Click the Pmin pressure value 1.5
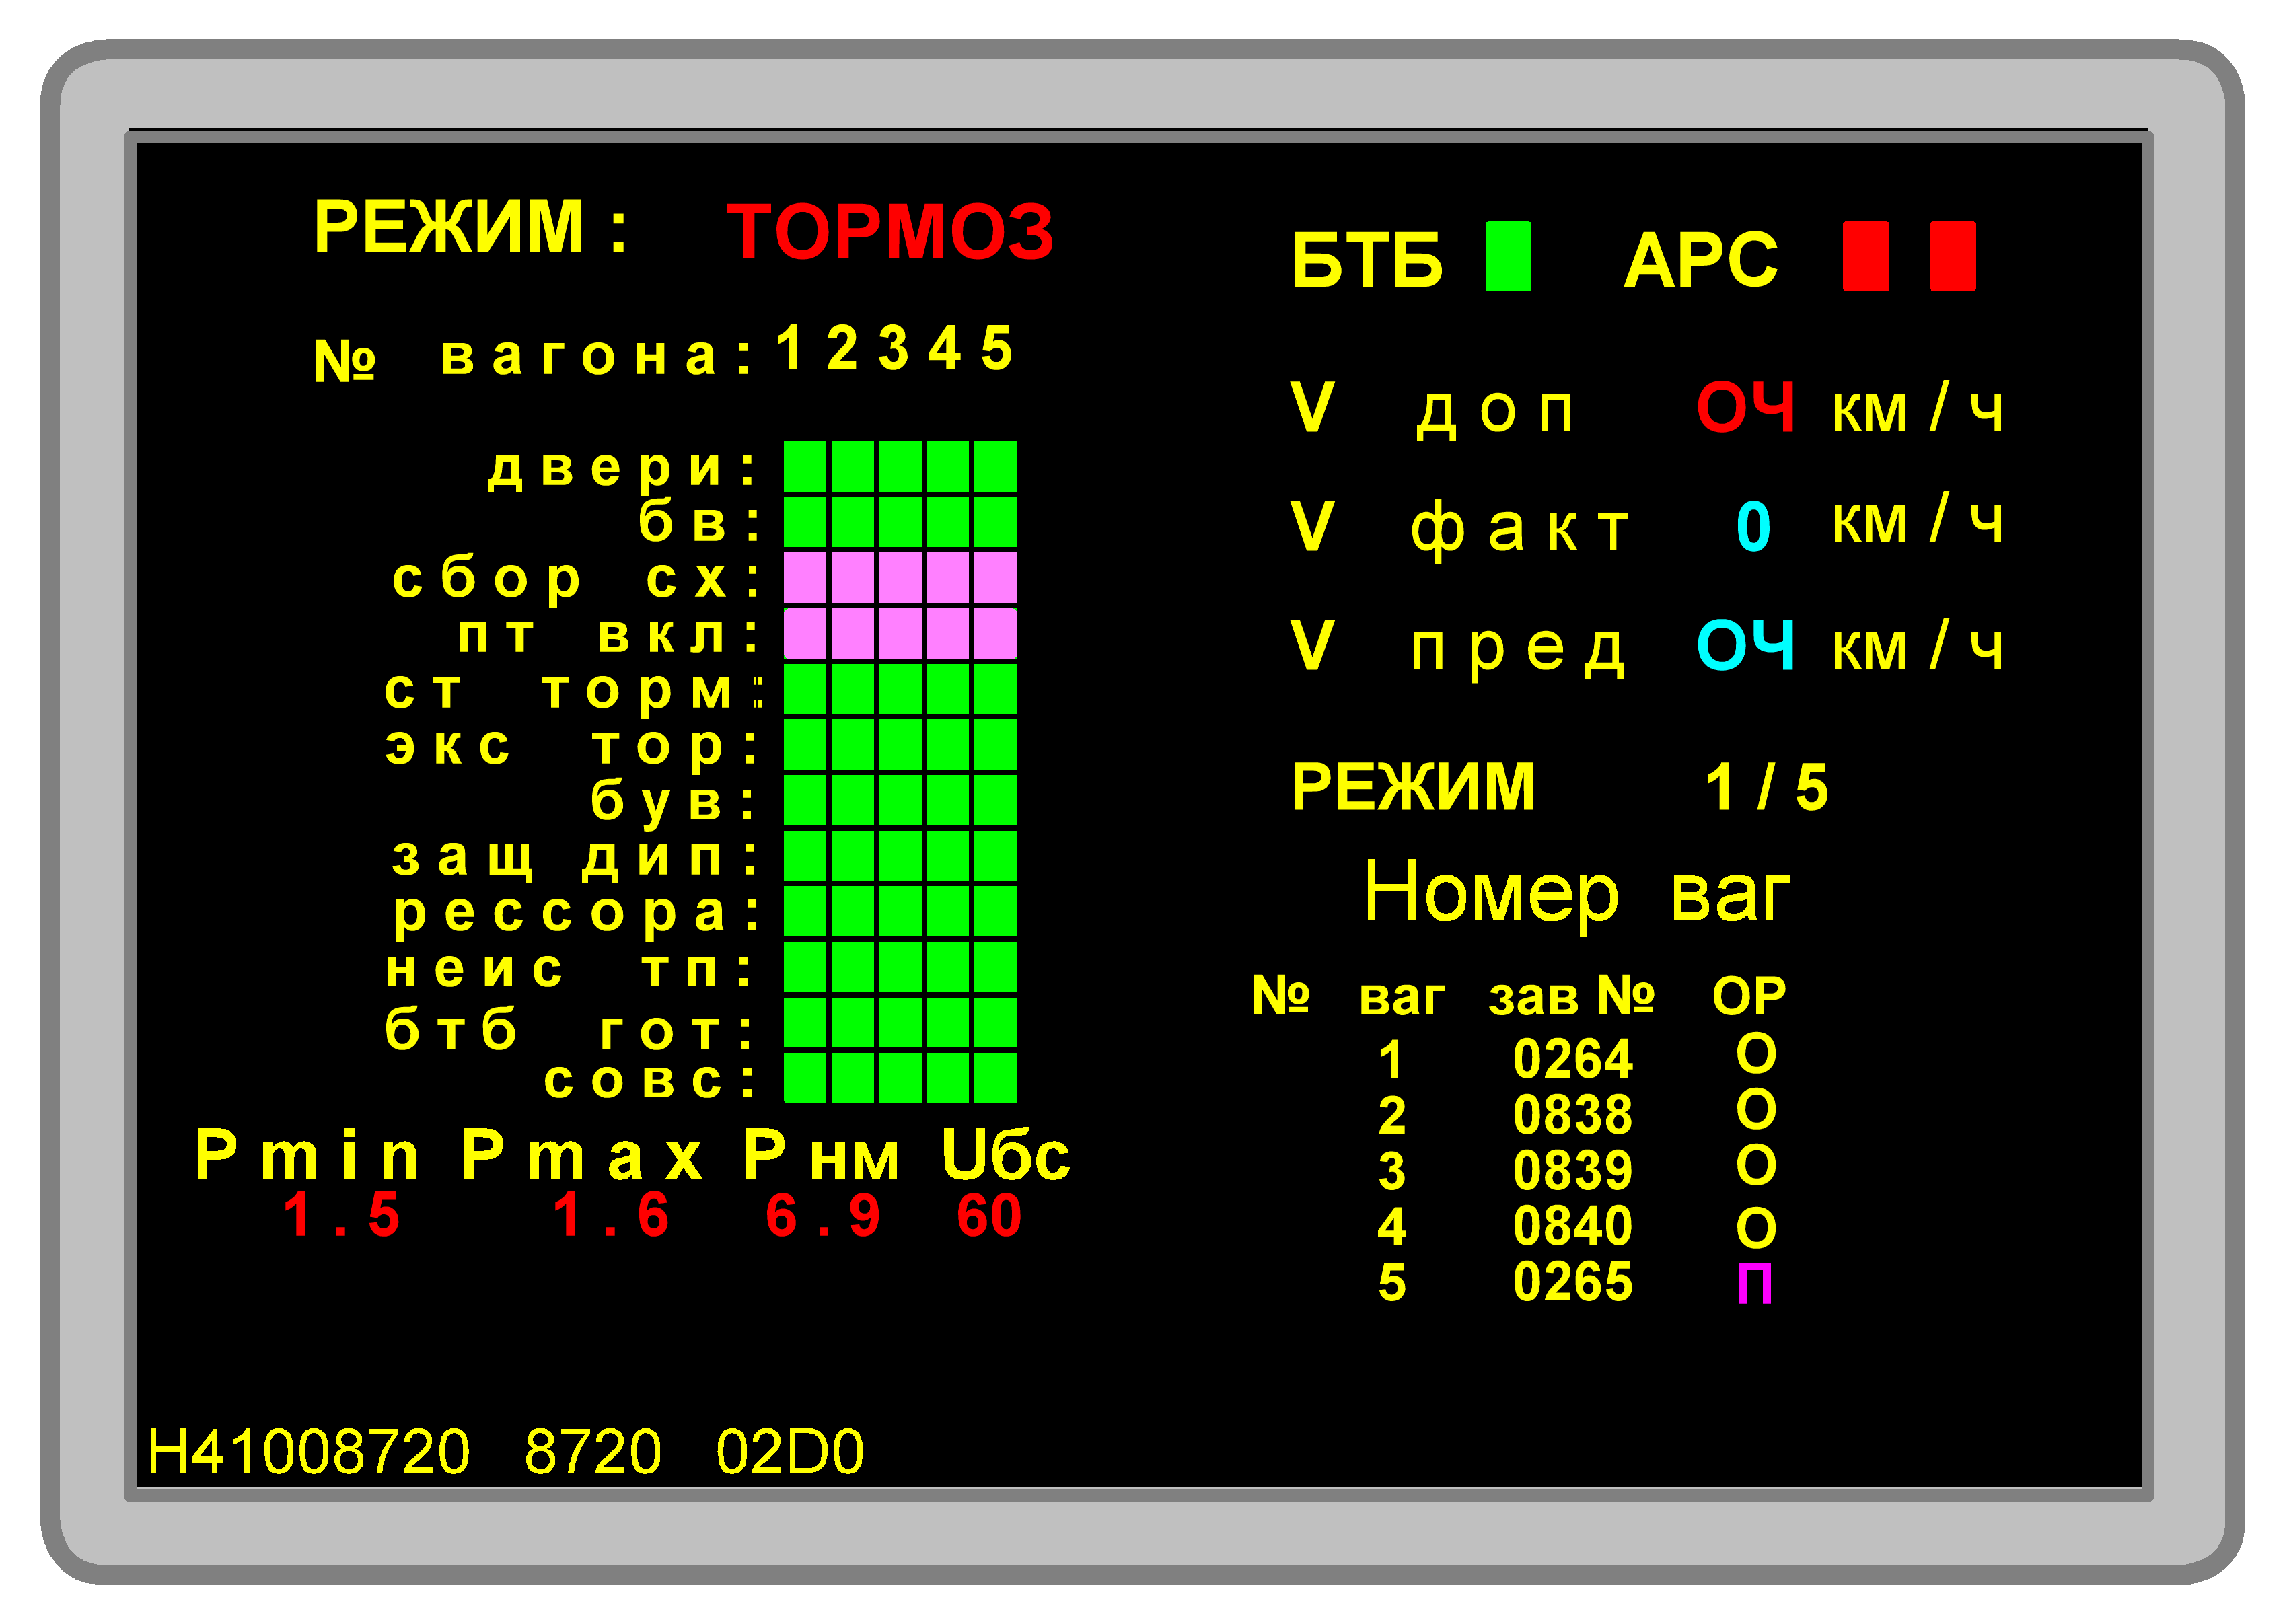 (341, 1217)
